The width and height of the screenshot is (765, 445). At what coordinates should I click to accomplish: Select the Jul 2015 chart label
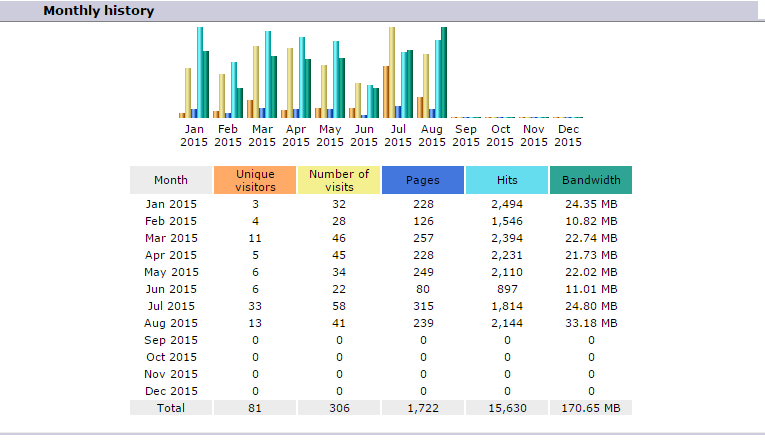coord(398,136)
